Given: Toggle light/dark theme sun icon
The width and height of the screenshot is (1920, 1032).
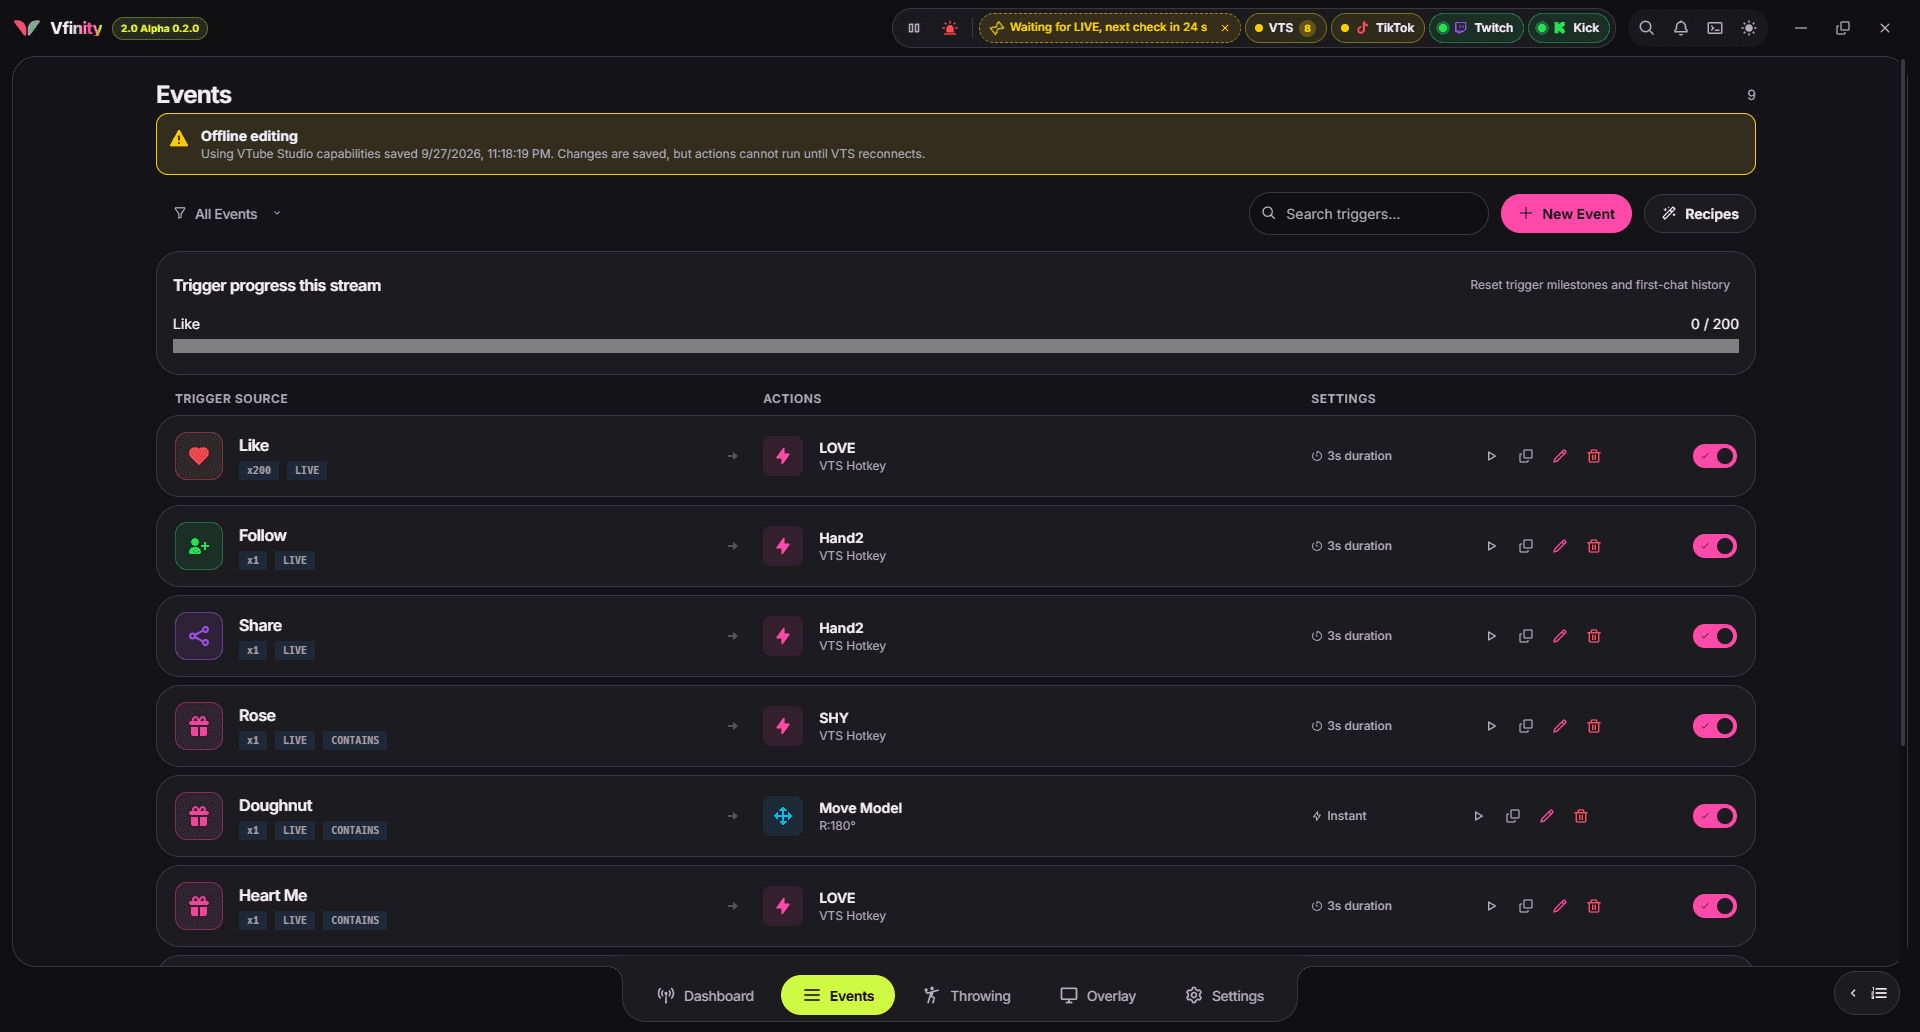Looking at the screenshot, I should [1749, 28].
